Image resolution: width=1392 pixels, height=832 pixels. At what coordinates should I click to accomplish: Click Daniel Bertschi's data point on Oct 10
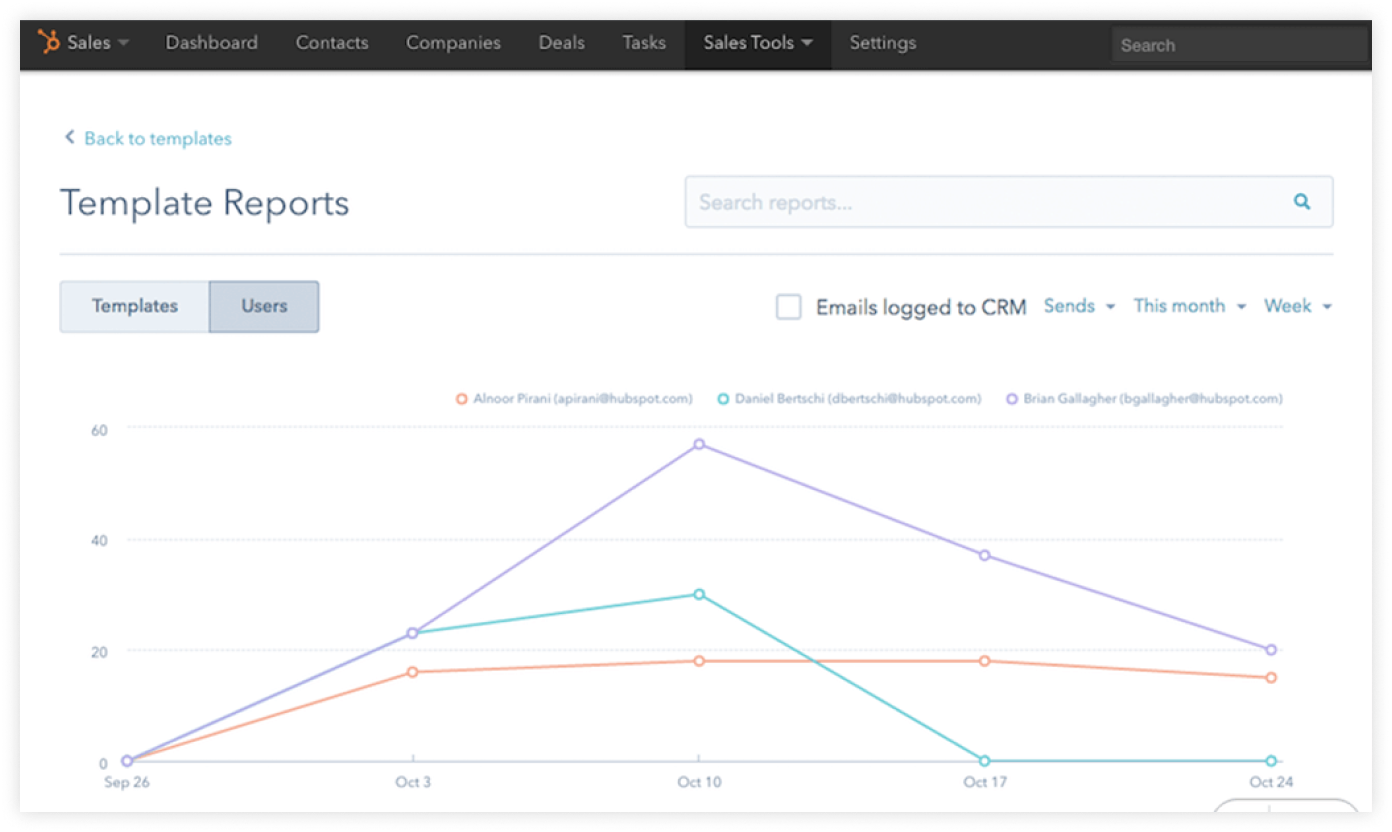pos(699,594)
